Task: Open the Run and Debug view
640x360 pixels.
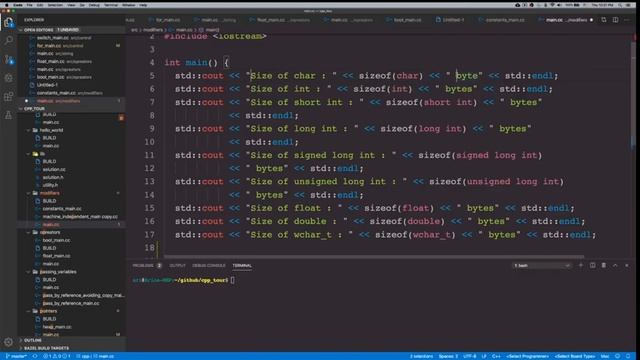Action: pos(9,78)
